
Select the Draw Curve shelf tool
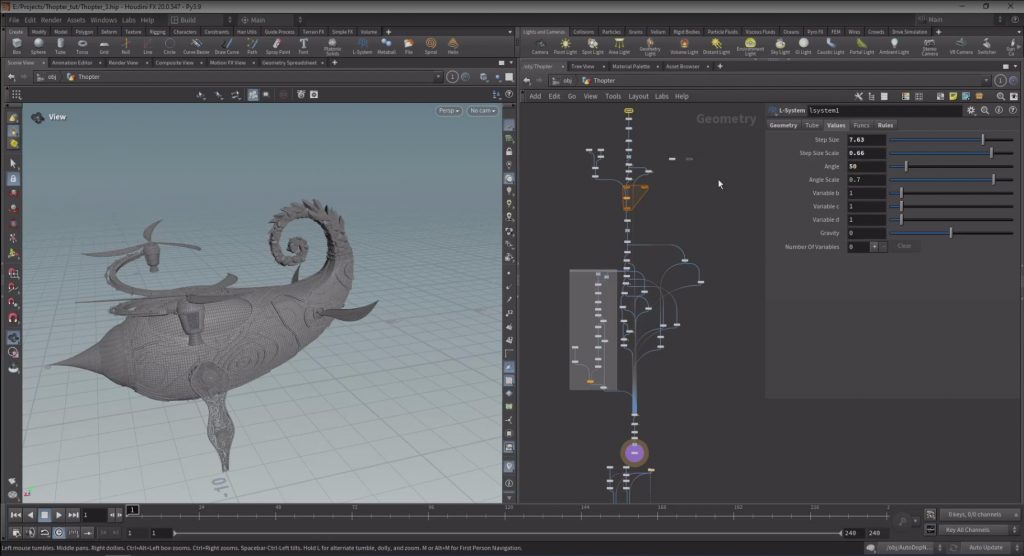pyautogui.click(x=227, y=46)
